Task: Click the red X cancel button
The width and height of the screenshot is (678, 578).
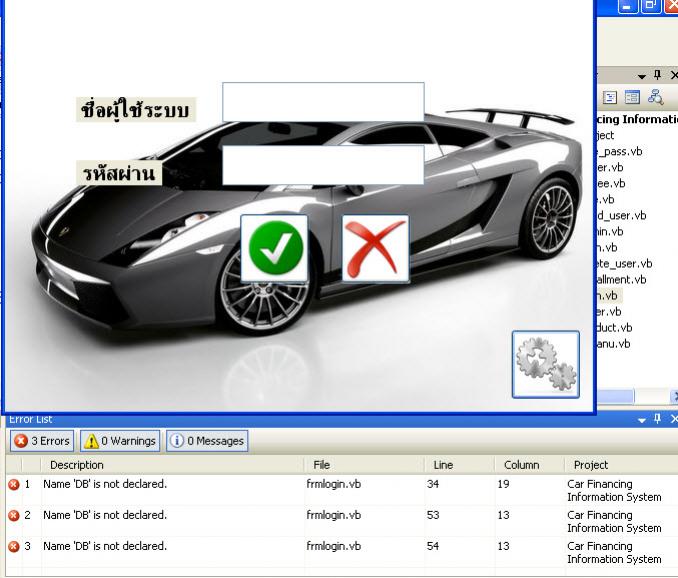Action: (x=375, y=248)
